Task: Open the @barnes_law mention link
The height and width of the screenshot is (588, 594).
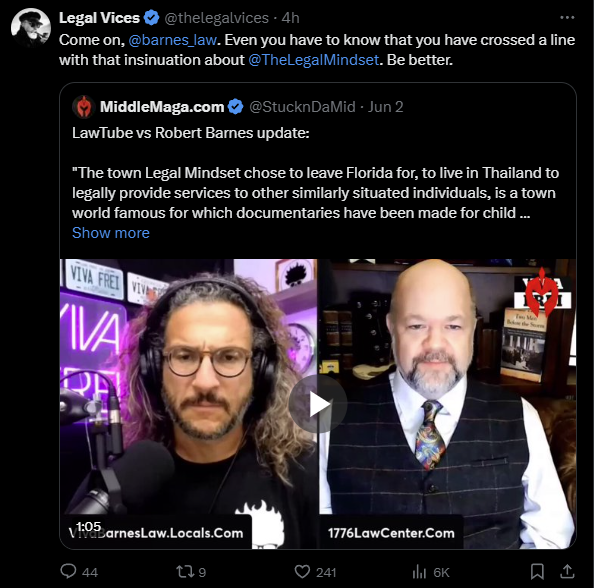Action: pos(172,40)
